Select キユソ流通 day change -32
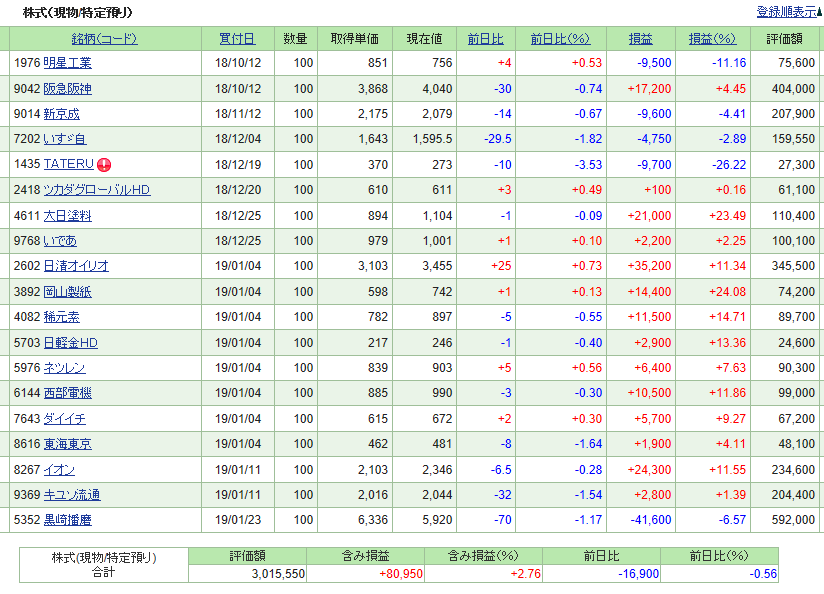Screen dimensions: 824x594 coord(503,495)
